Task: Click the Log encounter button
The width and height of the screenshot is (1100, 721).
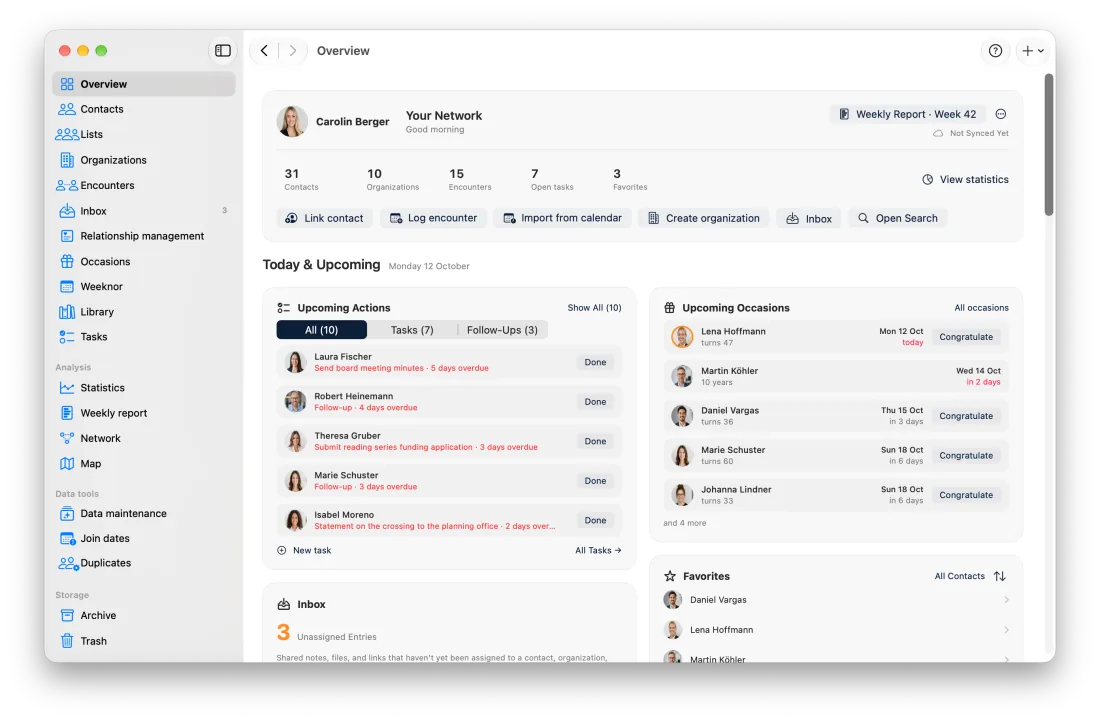Action: pyautogui.click(x=434, y=218)
